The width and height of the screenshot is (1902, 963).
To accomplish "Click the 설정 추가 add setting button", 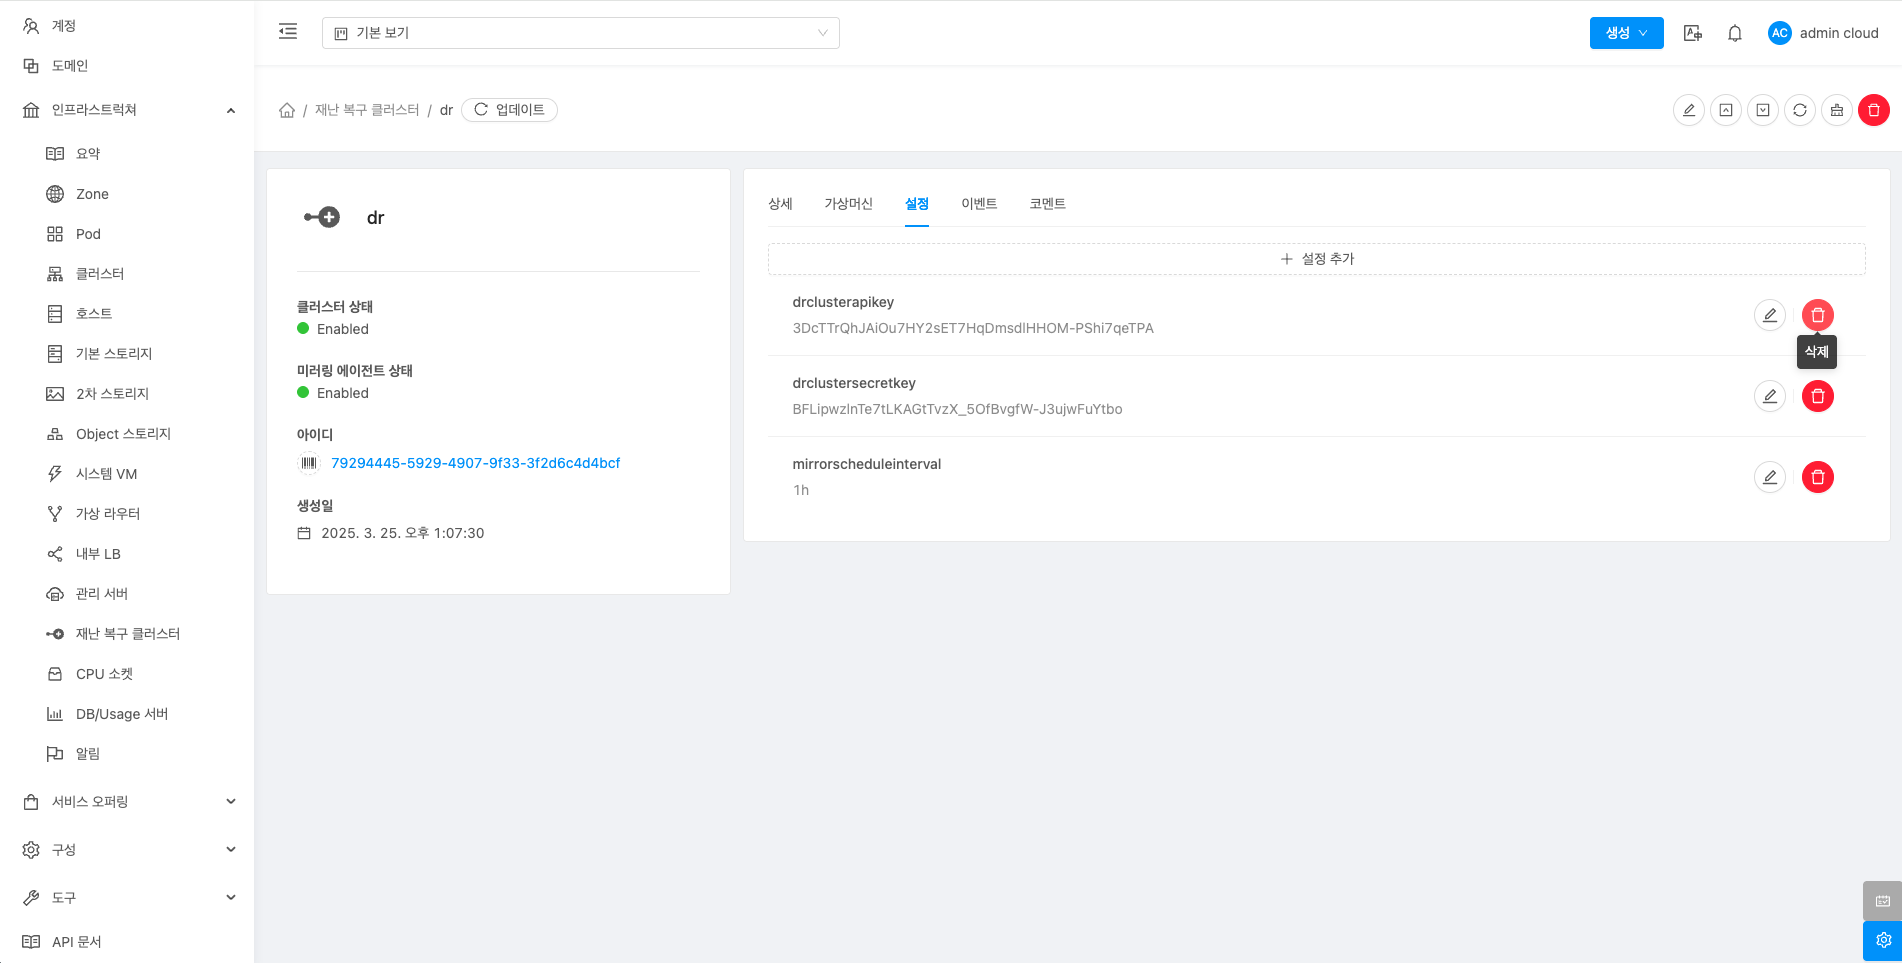I will click(x=1316, y=259).
